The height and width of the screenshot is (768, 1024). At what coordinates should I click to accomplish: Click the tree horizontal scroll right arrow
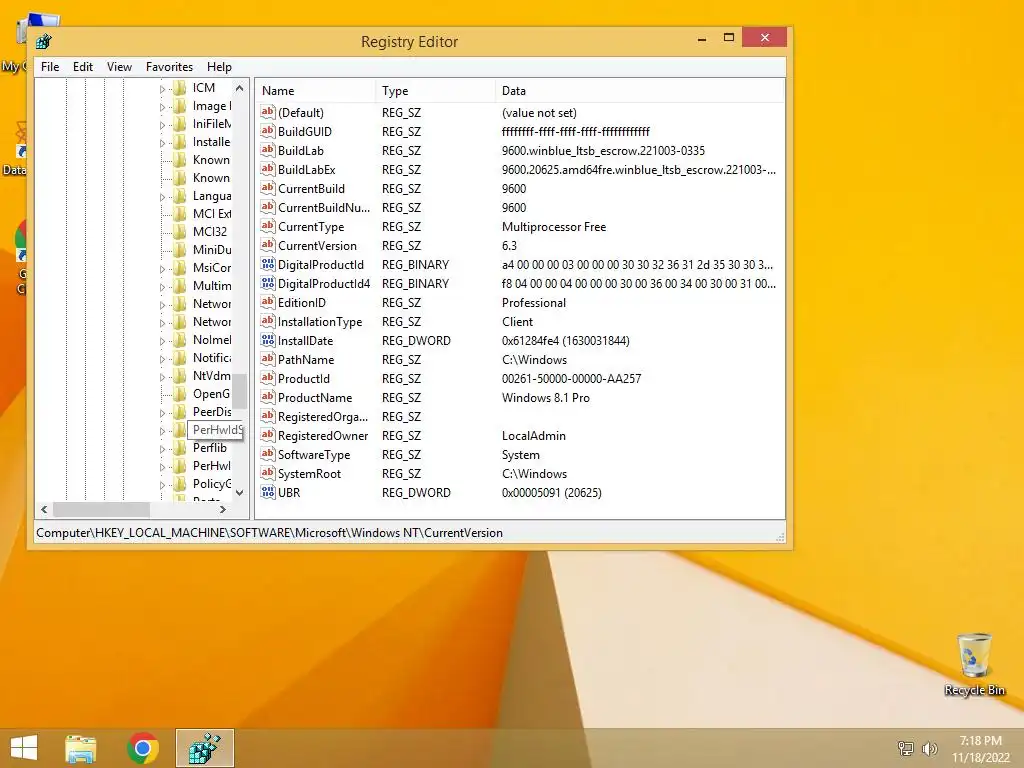(x=223, y=509)
